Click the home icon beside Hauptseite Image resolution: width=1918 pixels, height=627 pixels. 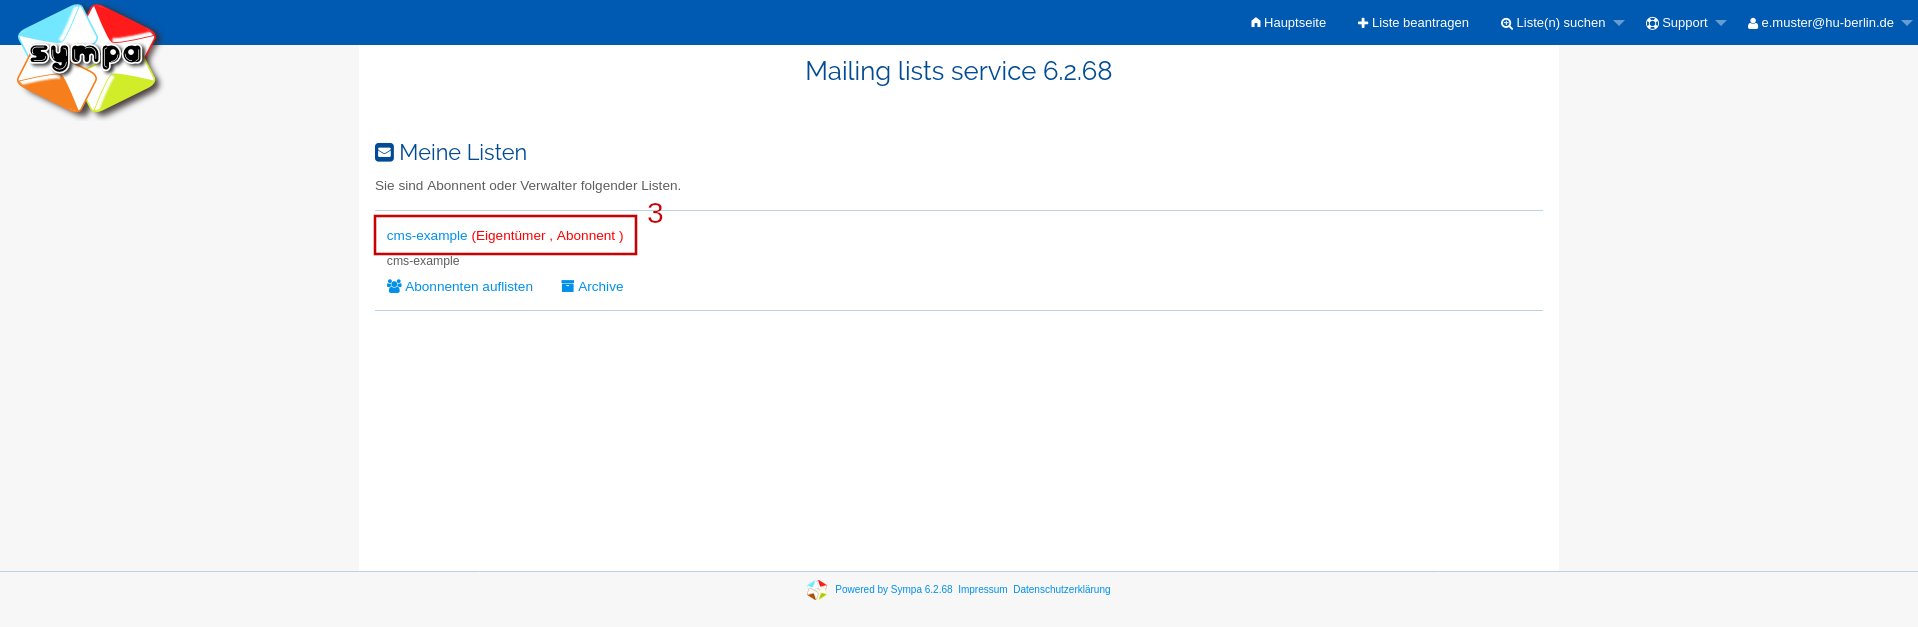pyautogui.click(x=1256, y=23)
